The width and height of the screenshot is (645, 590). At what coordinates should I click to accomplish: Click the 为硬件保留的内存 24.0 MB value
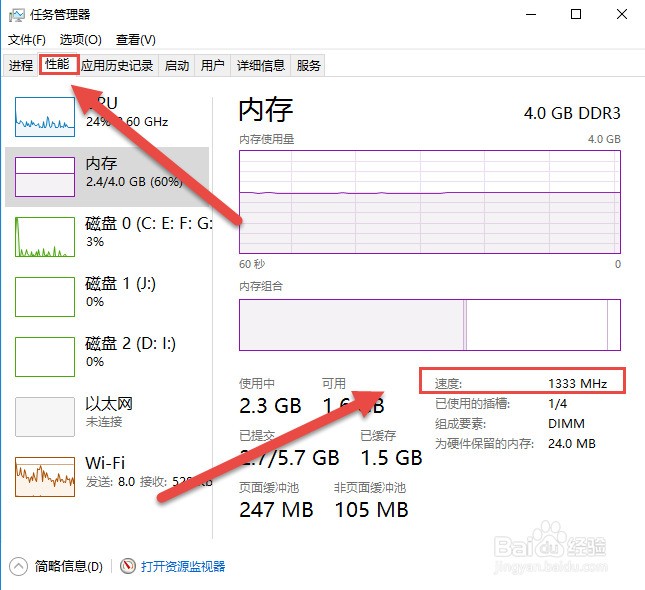click(572, 444)
